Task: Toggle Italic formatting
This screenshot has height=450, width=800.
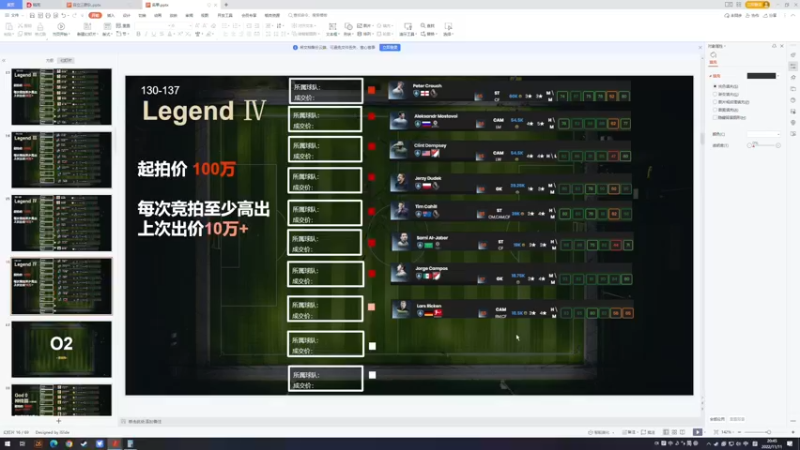Action: 146,34
